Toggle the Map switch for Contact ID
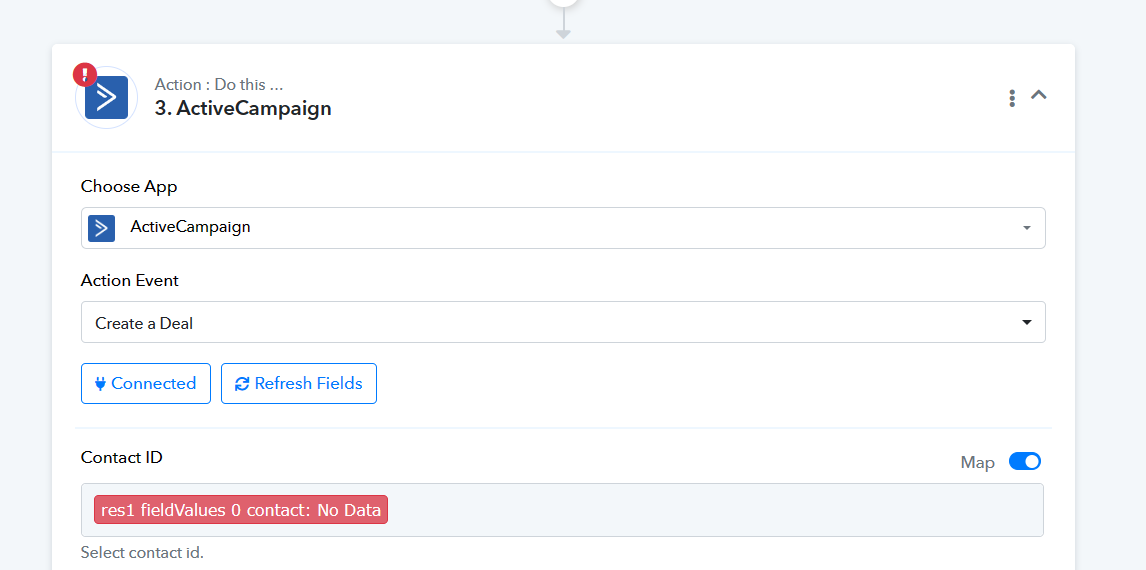The height and width of the screenshot is (570, 1146). point(1025,461)
